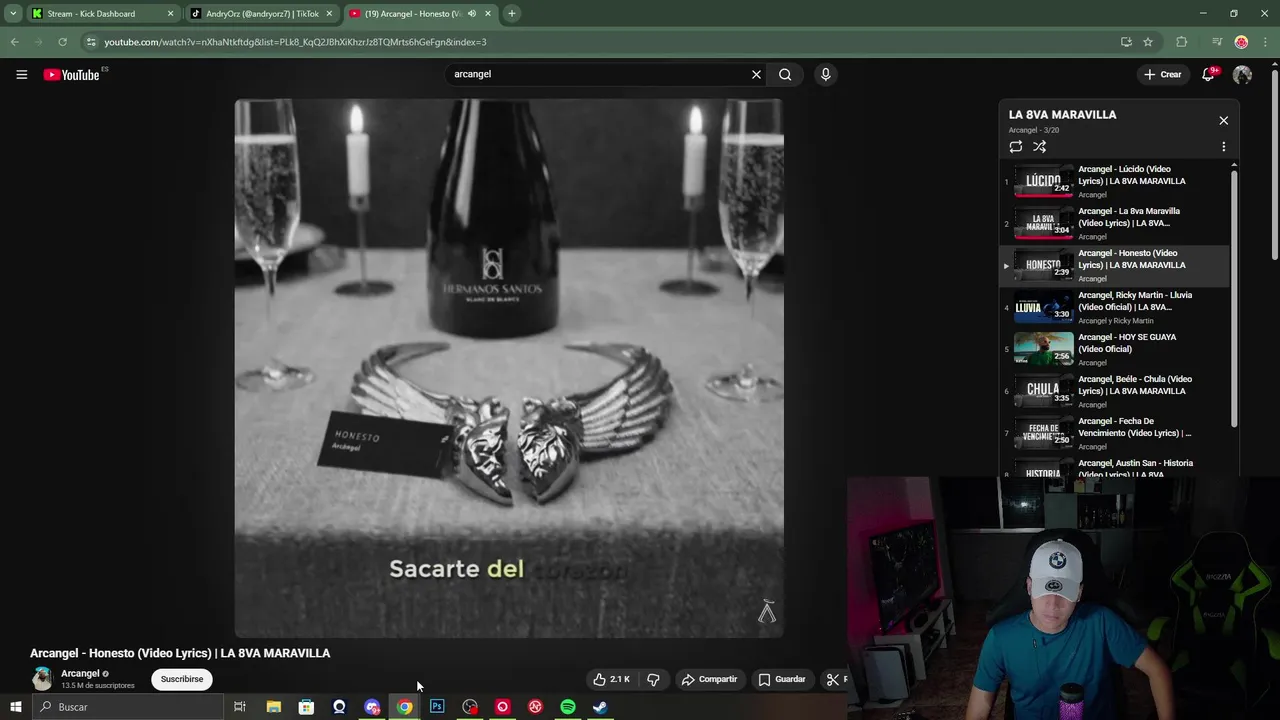Play Chula with Beéle video
Image resolution: width=1280 pixels, height=720 pixels.
coord(1116,391)
